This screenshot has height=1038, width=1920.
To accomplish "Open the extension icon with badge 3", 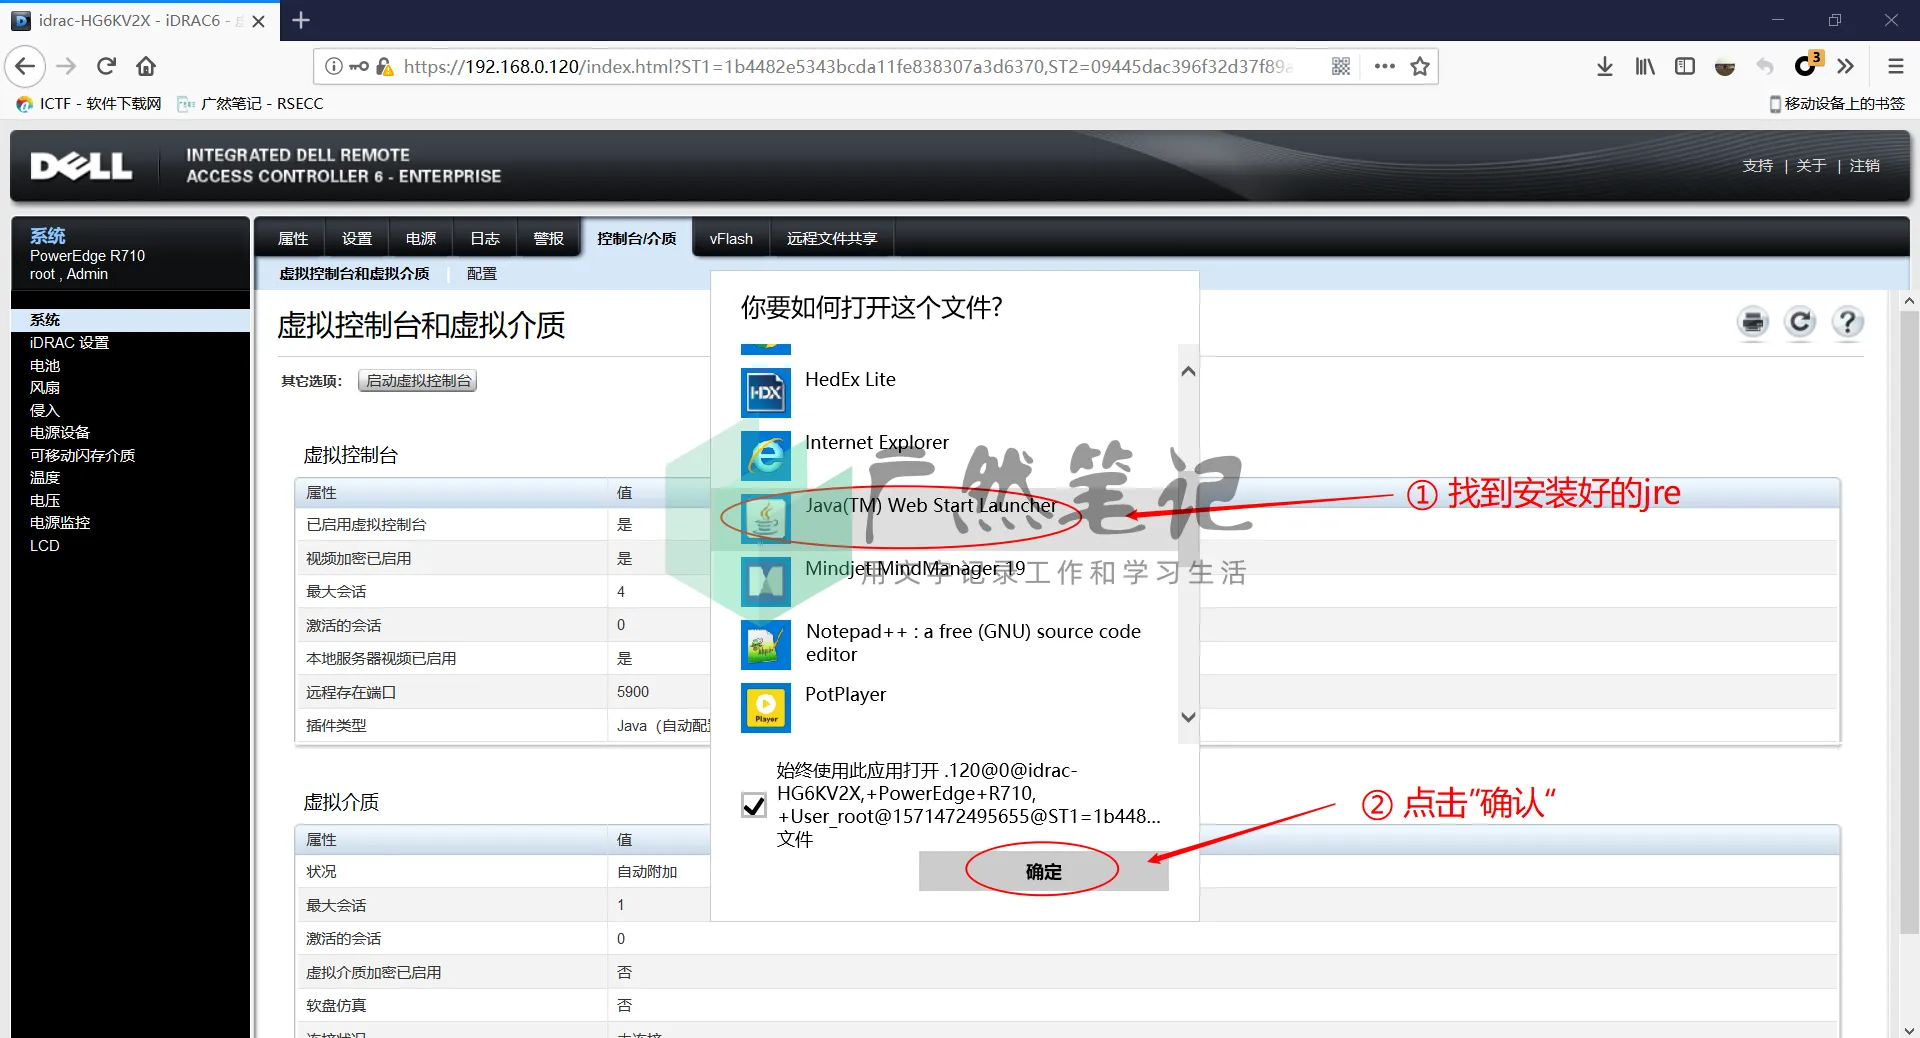I will point(1806,66).
